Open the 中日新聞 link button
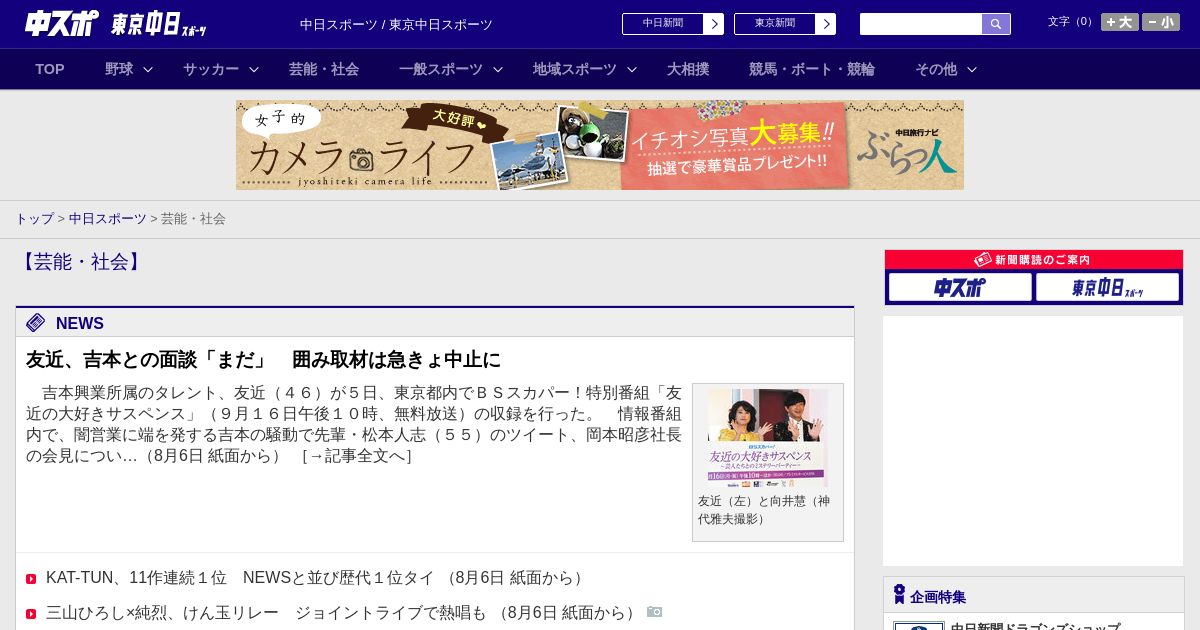 pos(663,24)
